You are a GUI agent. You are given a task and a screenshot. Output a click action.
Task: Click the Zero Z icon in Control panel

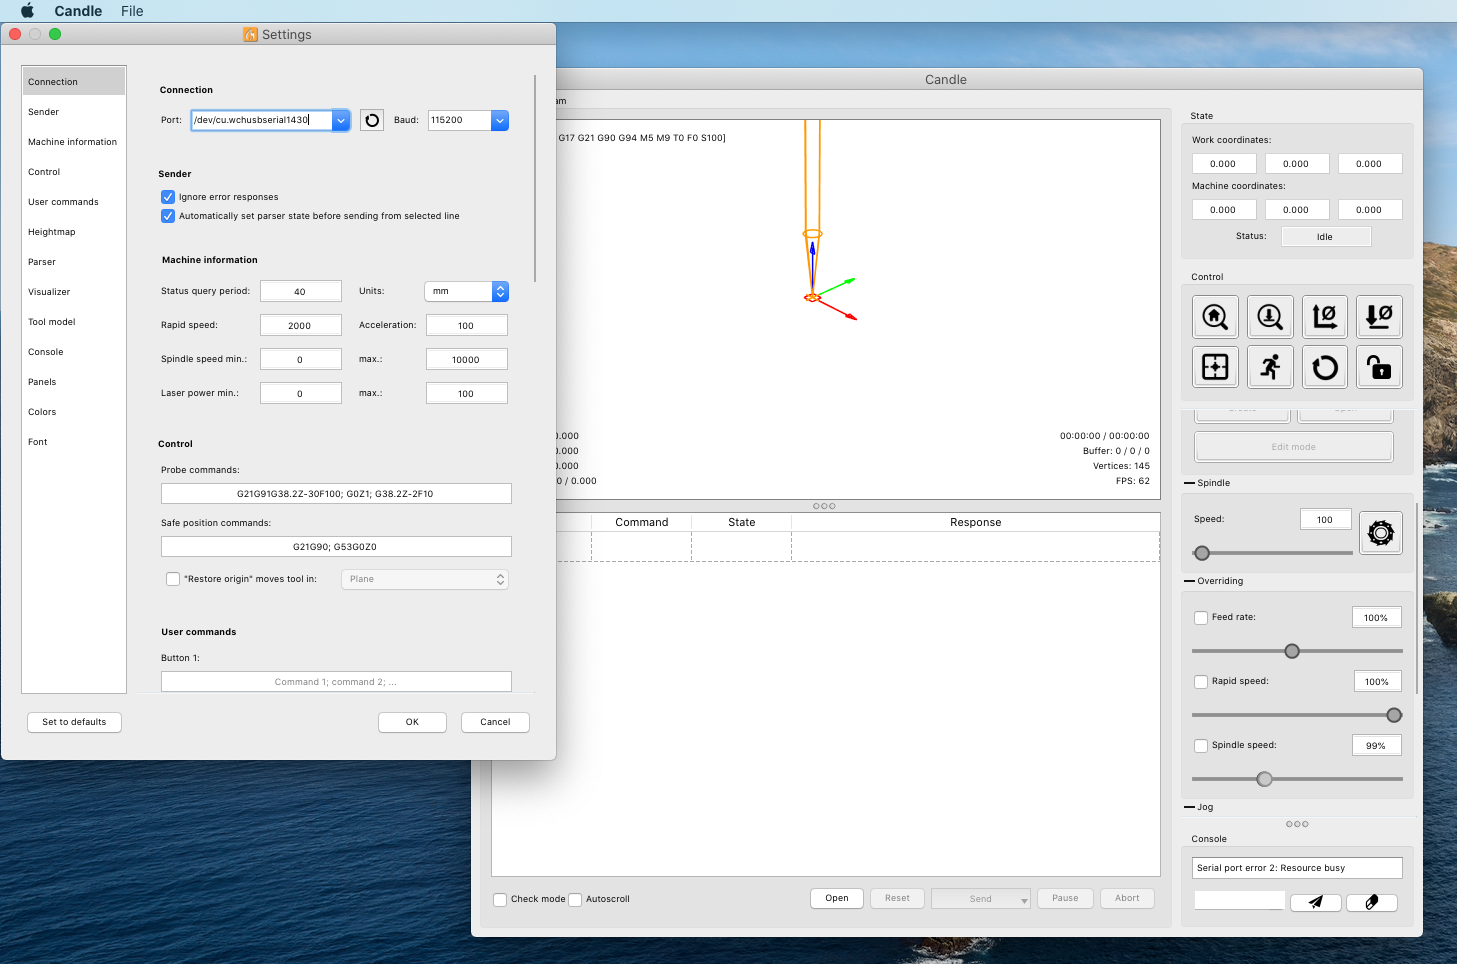(x=1379, y=317)
